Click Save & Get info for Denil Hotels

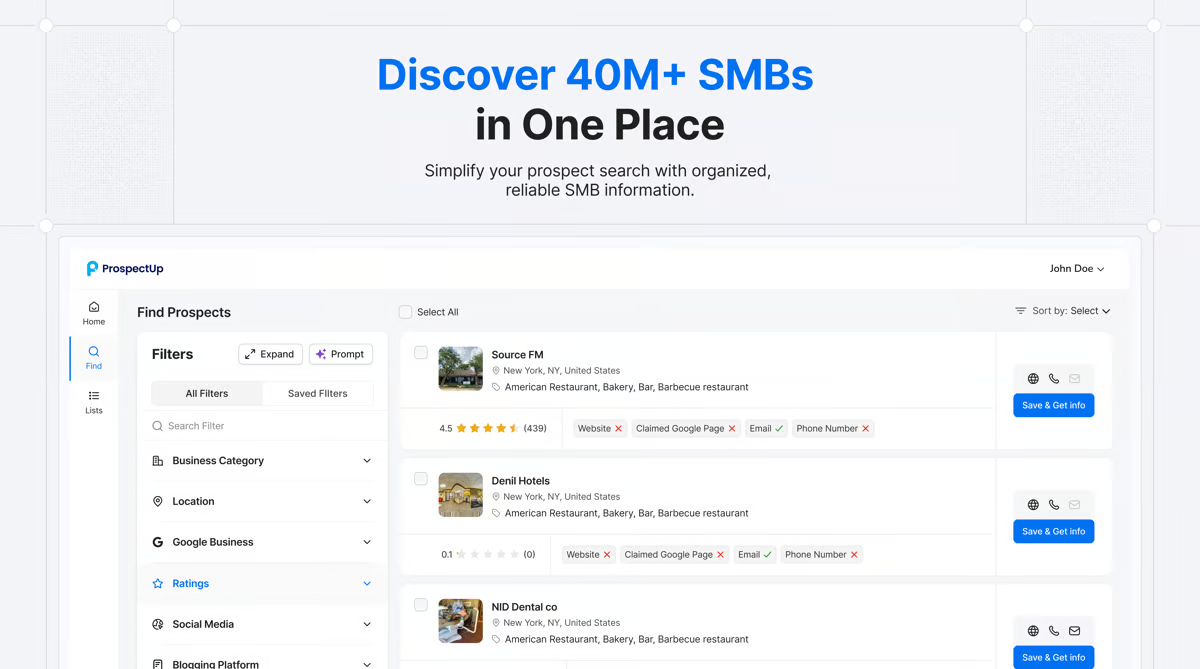tap(1054, 531)
